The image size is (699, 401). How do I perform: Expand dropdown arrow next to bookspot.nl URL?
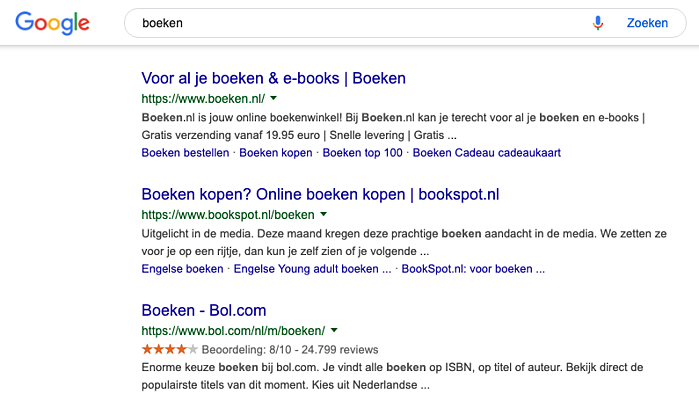(324, 215)
